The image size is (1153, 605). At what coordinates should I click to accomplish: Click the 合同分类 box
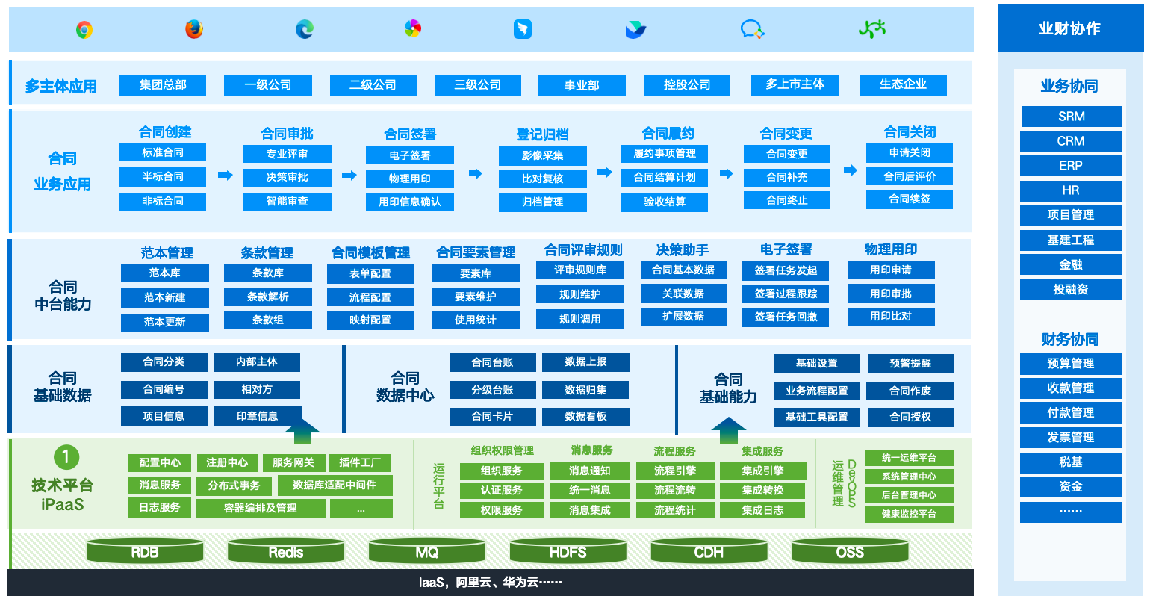pos(164,362)
